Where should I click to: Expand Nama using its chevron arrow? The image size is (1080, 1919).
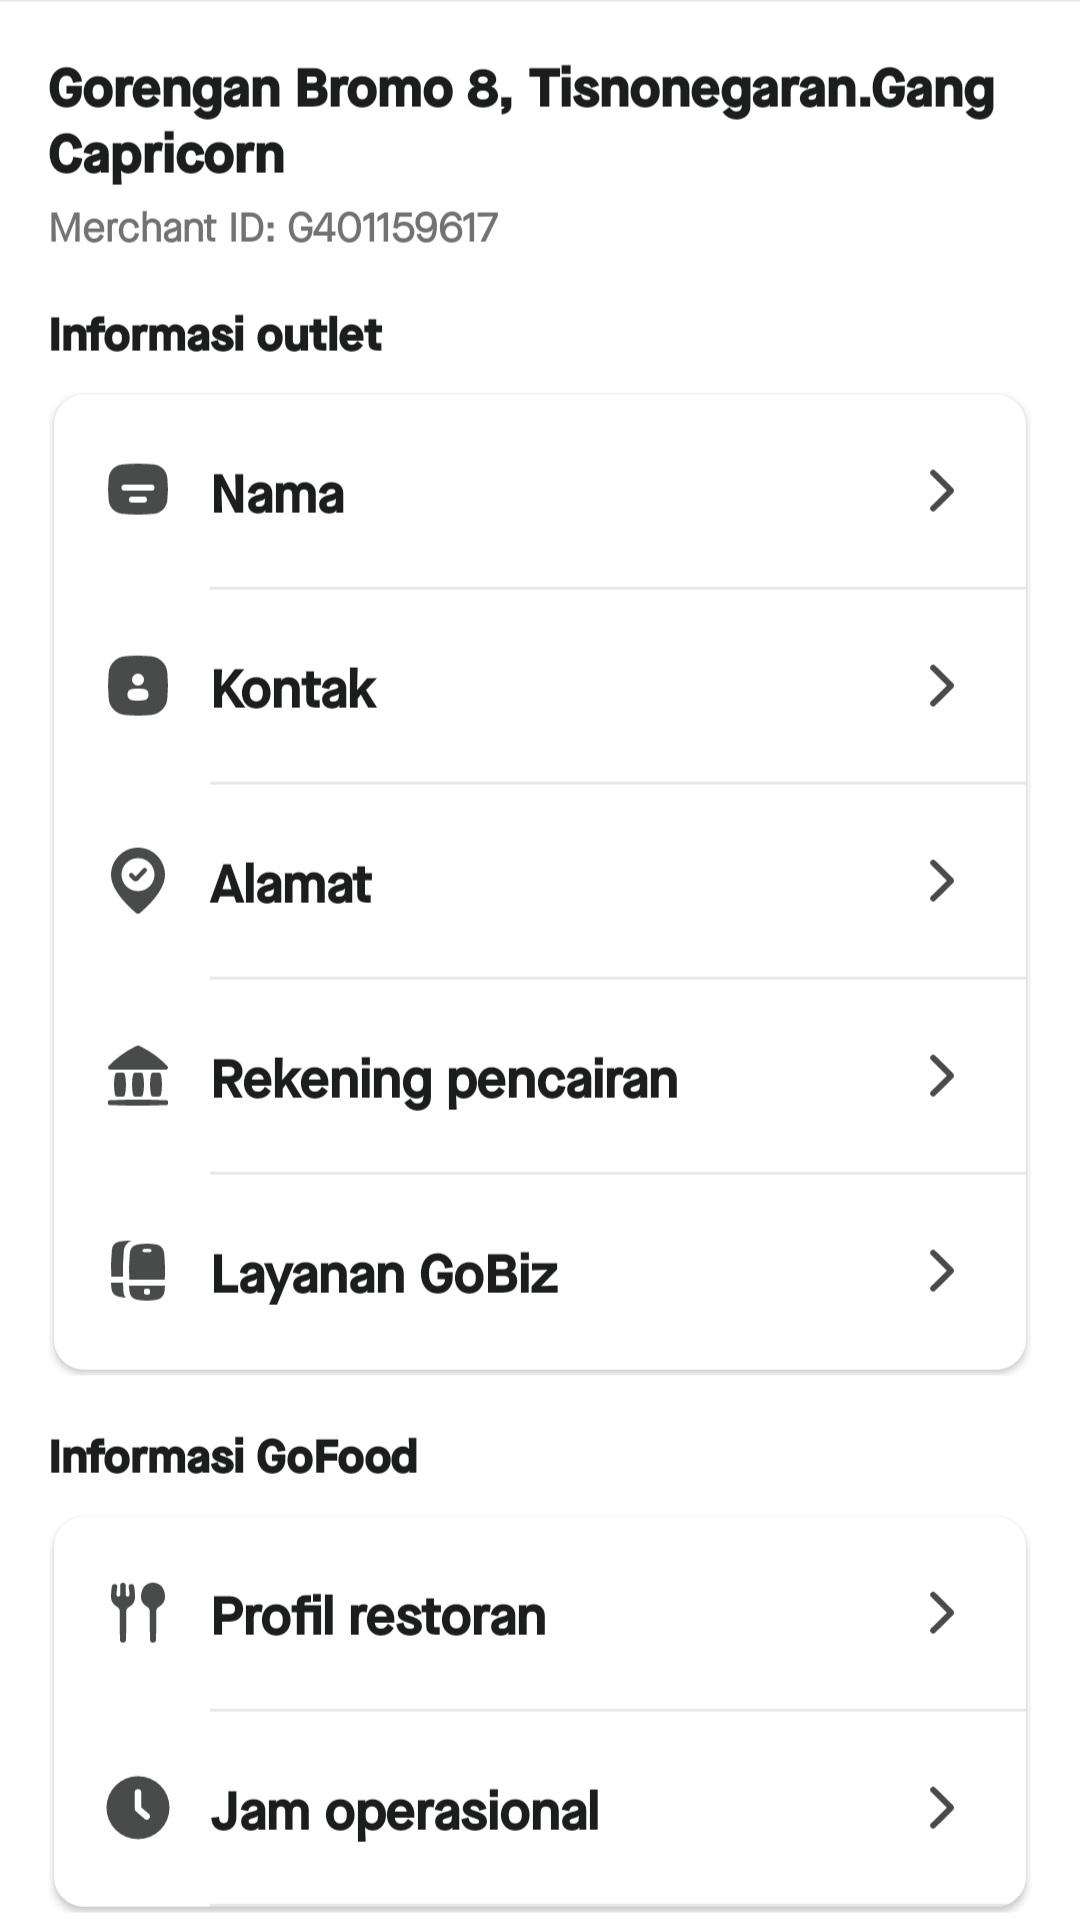tap(941, 491)
